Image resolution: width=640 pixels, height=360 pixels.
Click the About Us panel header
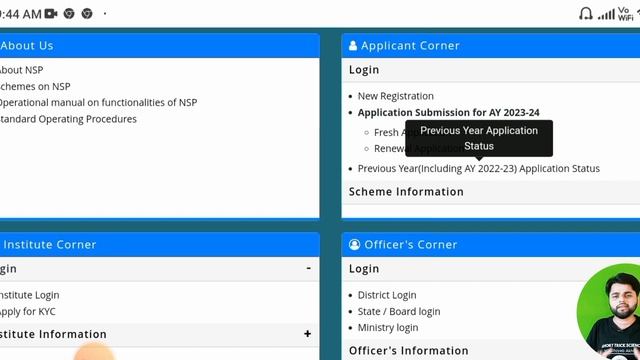[x=160, y=46]
